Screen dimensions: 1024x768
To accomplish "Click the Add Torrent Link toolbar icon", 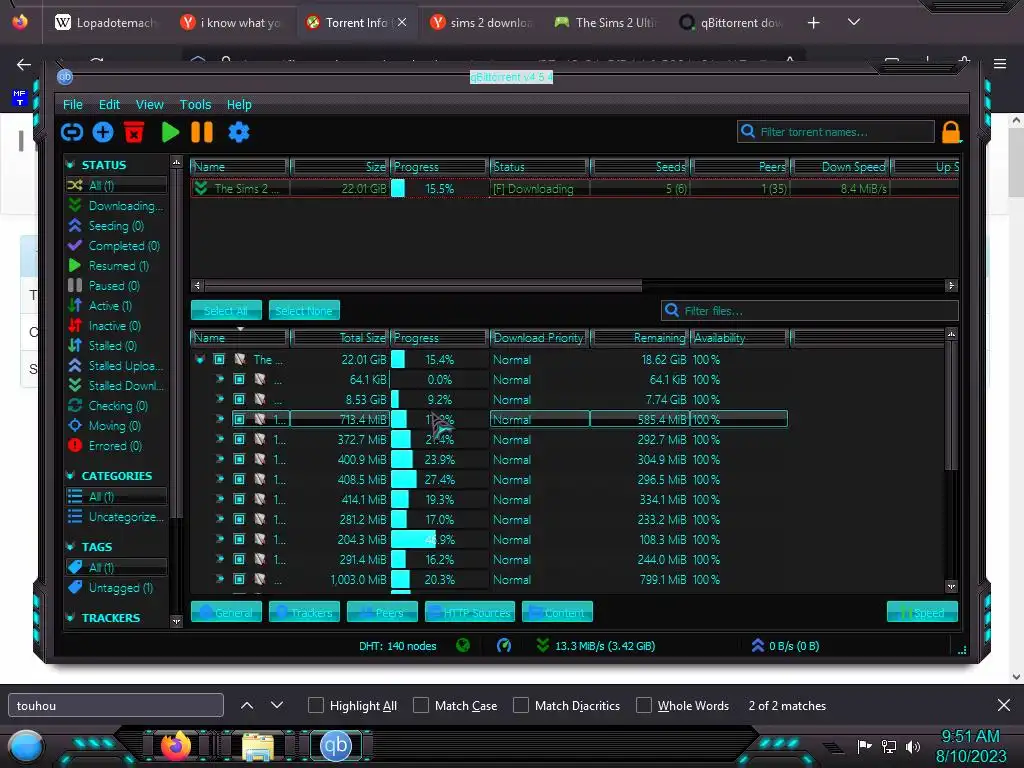I will pos(72,133).
